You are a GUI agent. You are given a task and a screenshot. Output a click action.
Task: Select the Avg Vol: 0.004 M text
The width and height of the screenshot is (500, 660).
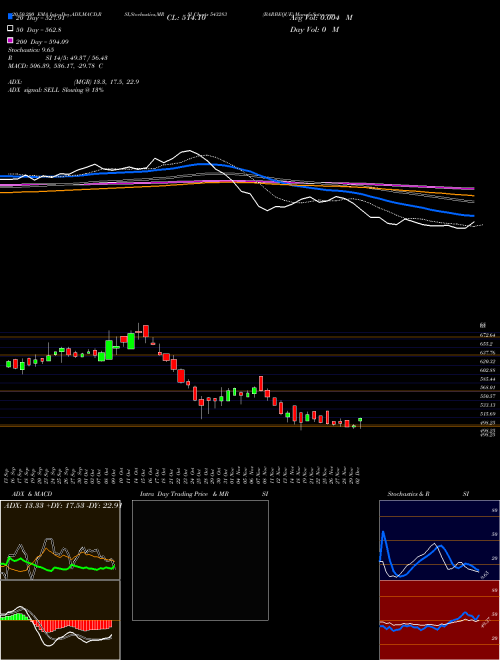tap(321, 18)
